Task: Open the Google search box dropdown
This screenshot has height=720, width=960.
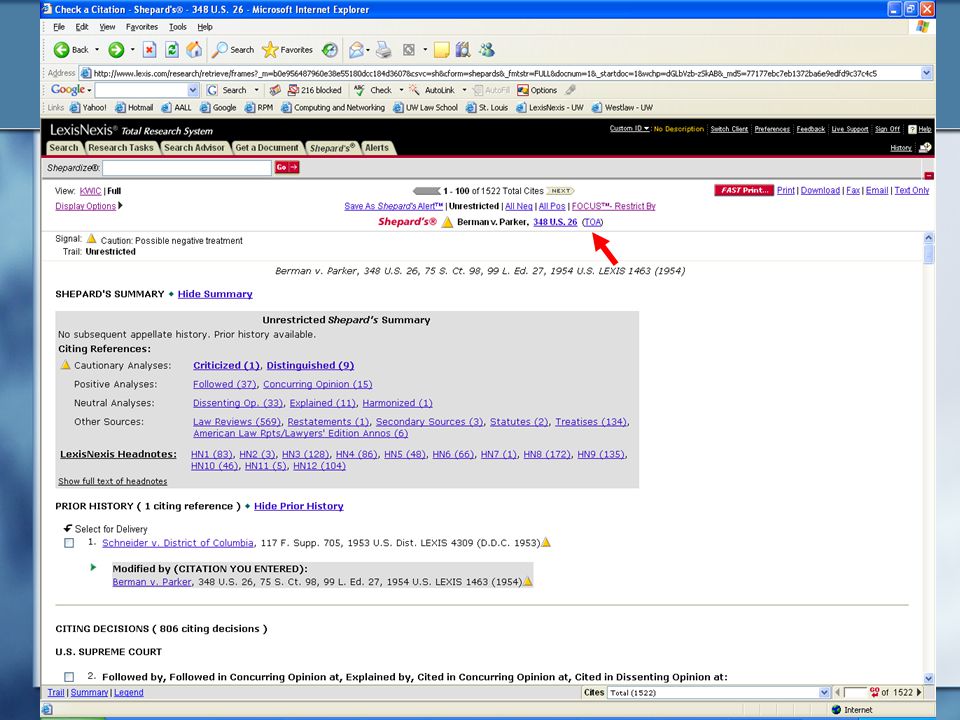Action: click(193, 90)
